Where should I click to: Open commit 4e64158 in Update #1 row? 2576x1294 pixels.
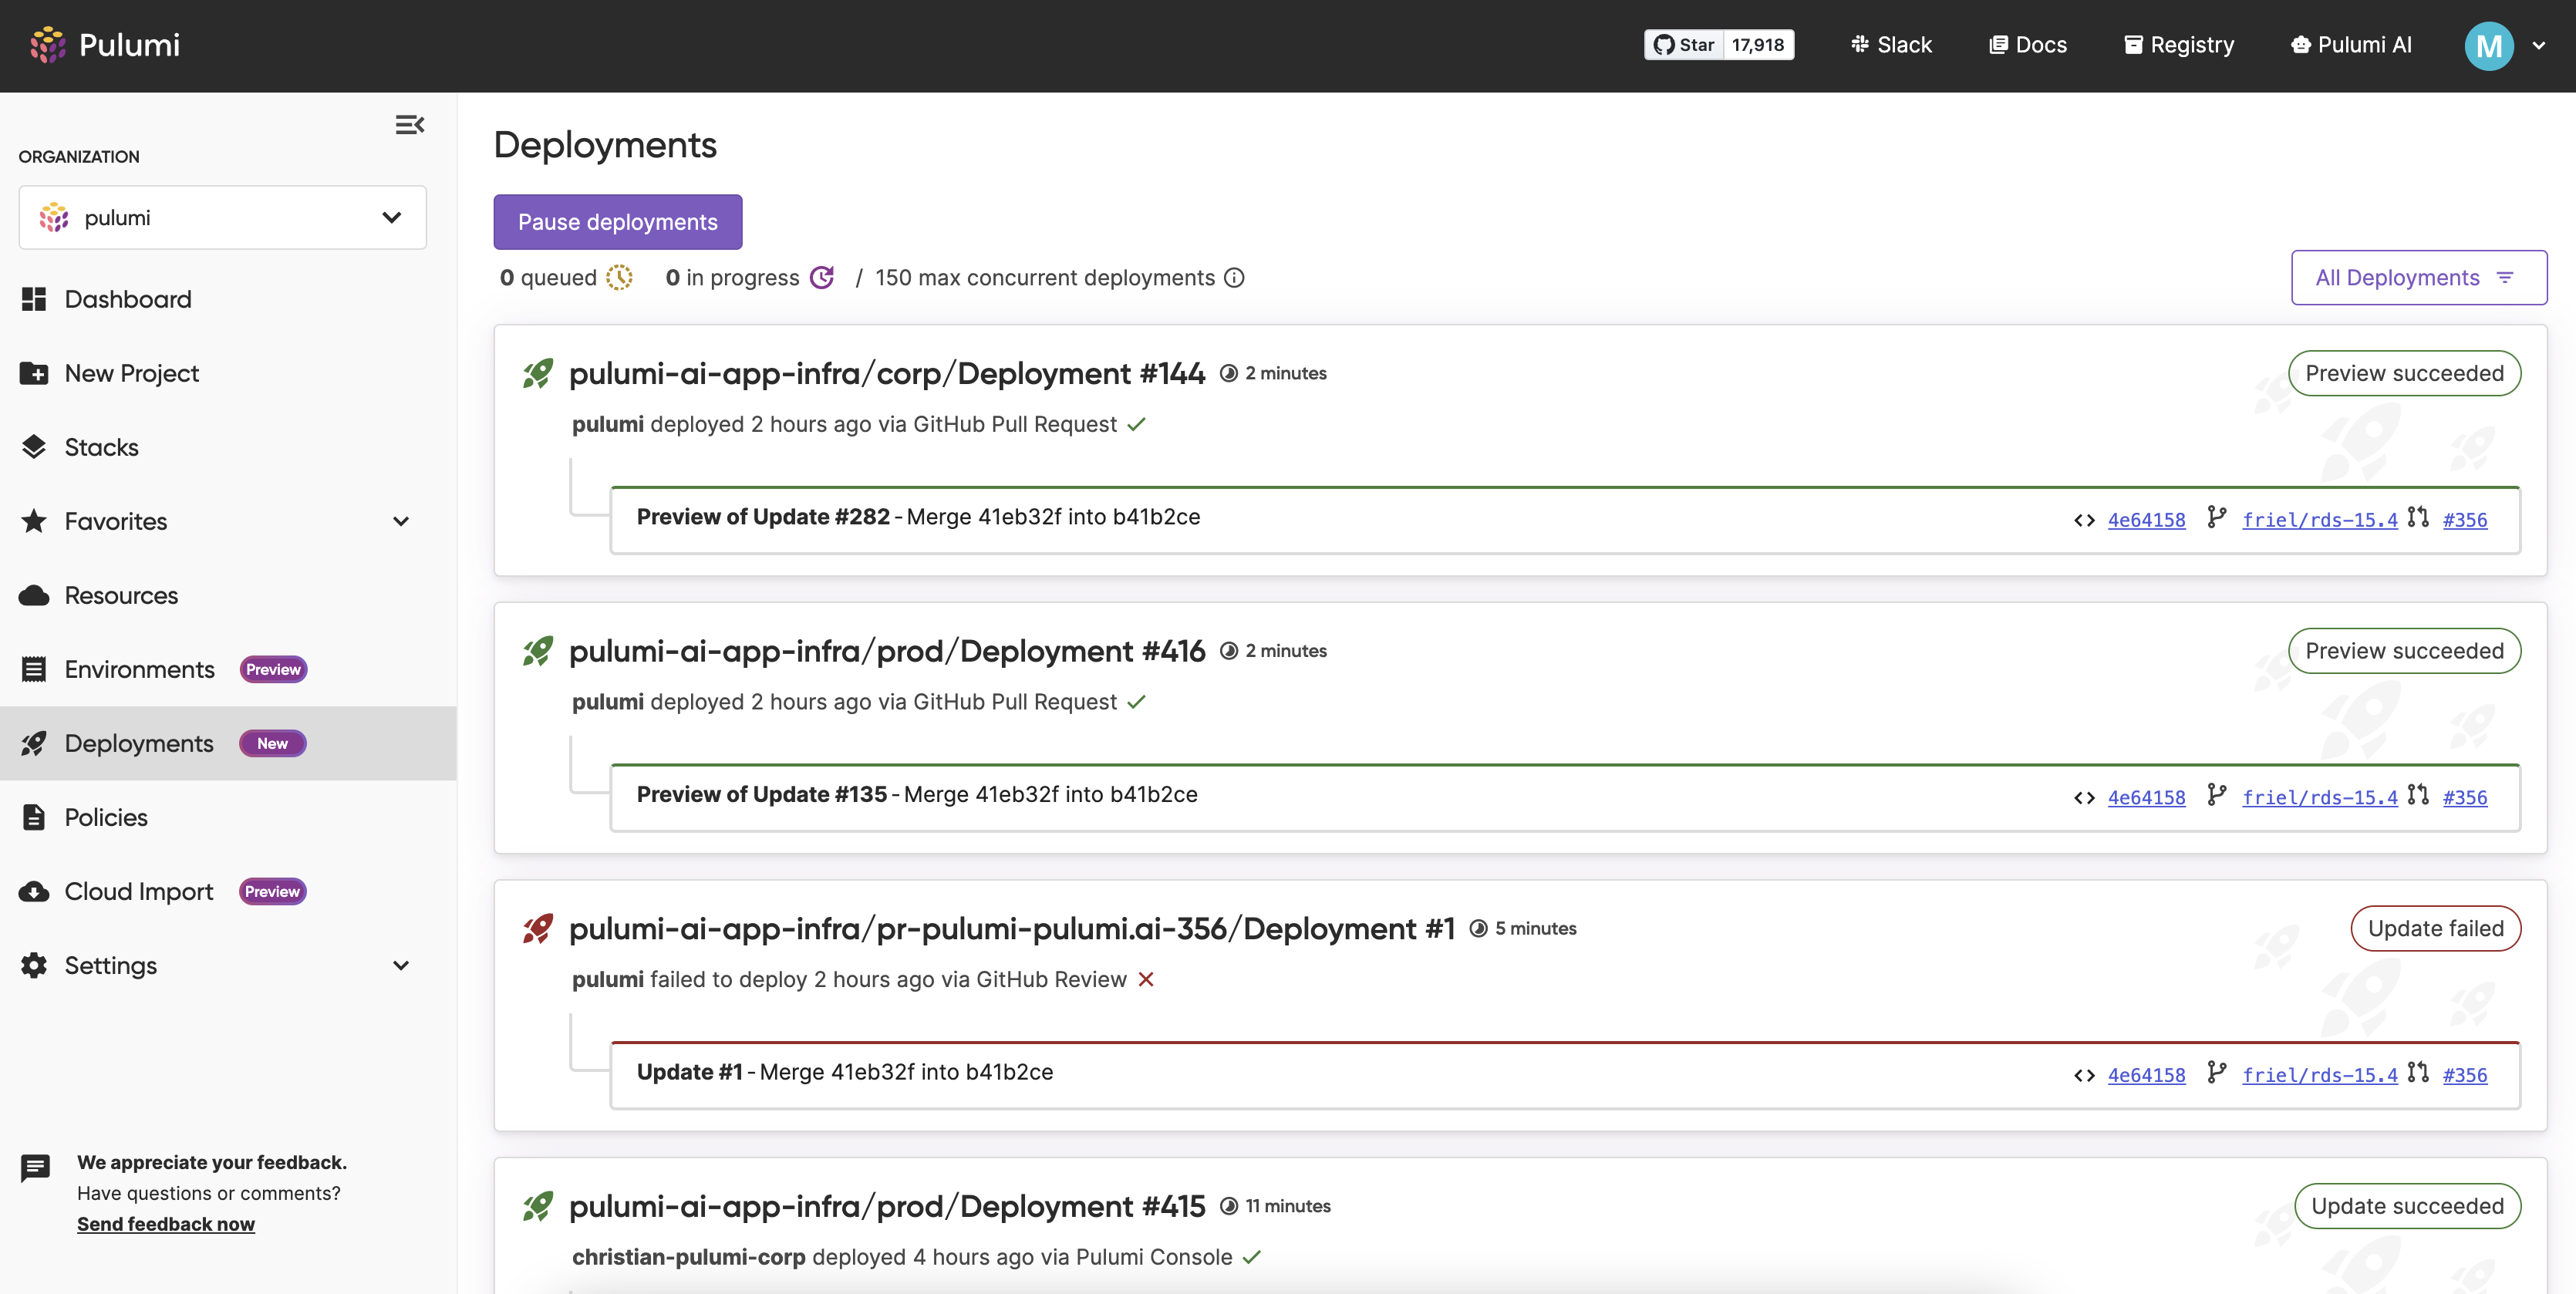2146,1075
